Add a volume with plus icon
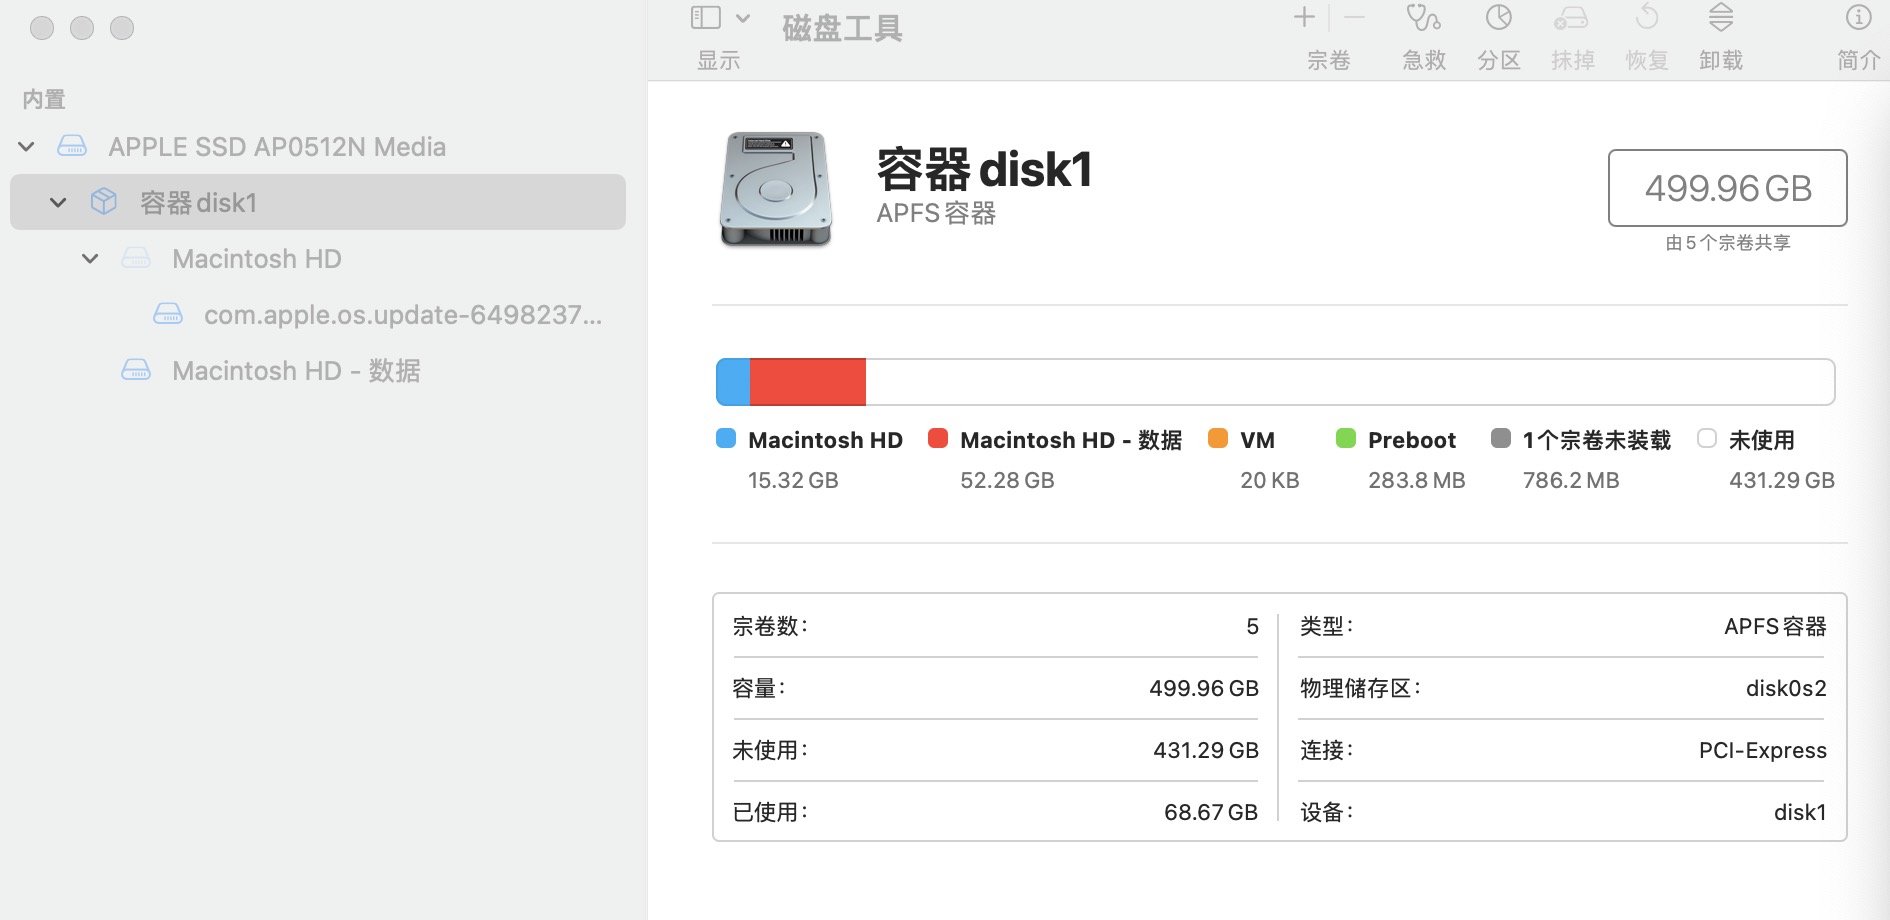The width and height of the screenshot is (1890, 920). point(1304,17)
